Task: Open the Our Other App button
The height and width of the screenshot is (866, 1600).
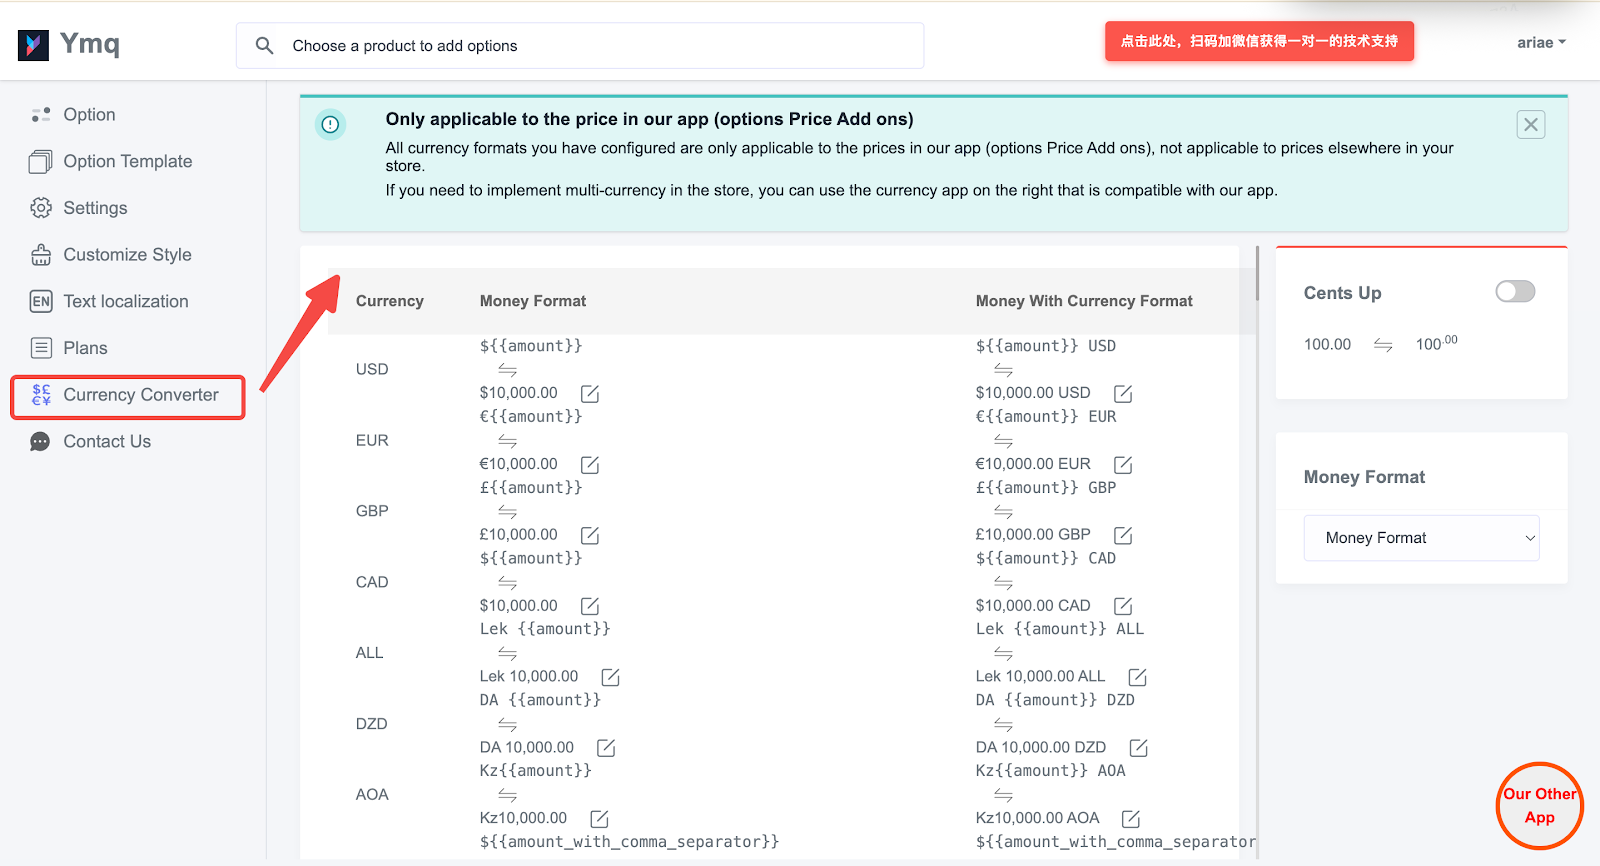Action: (1539, 806)
